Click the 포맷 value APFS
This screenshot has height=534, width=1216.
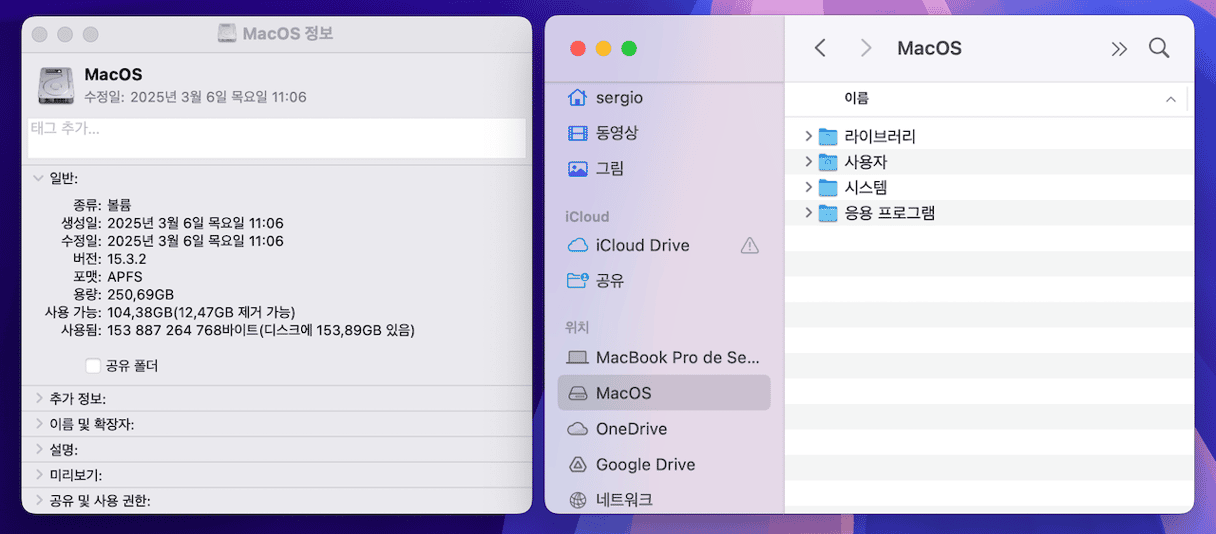[x=125, y=276]
